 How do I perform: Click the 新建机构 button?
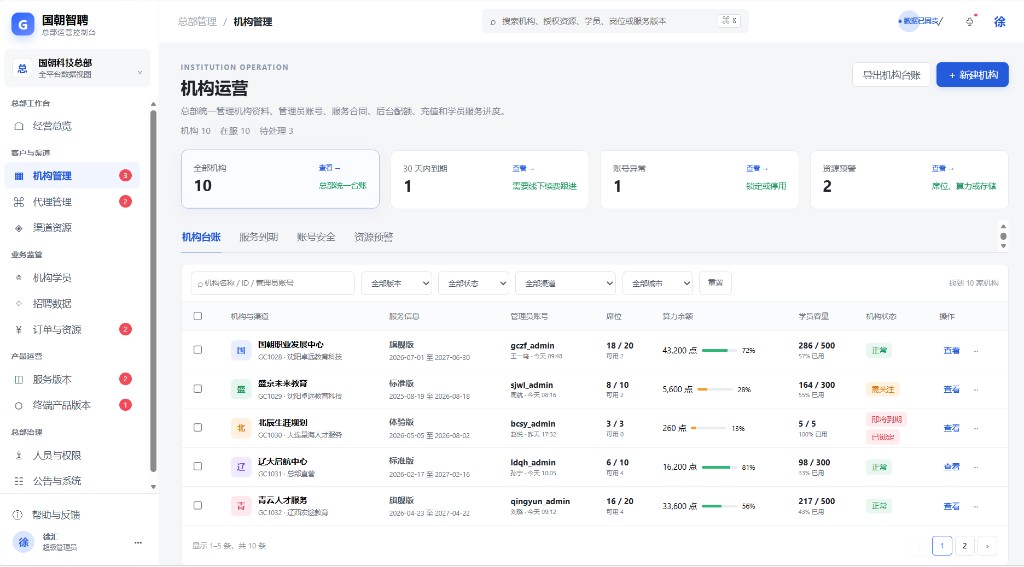pos(972,75)
